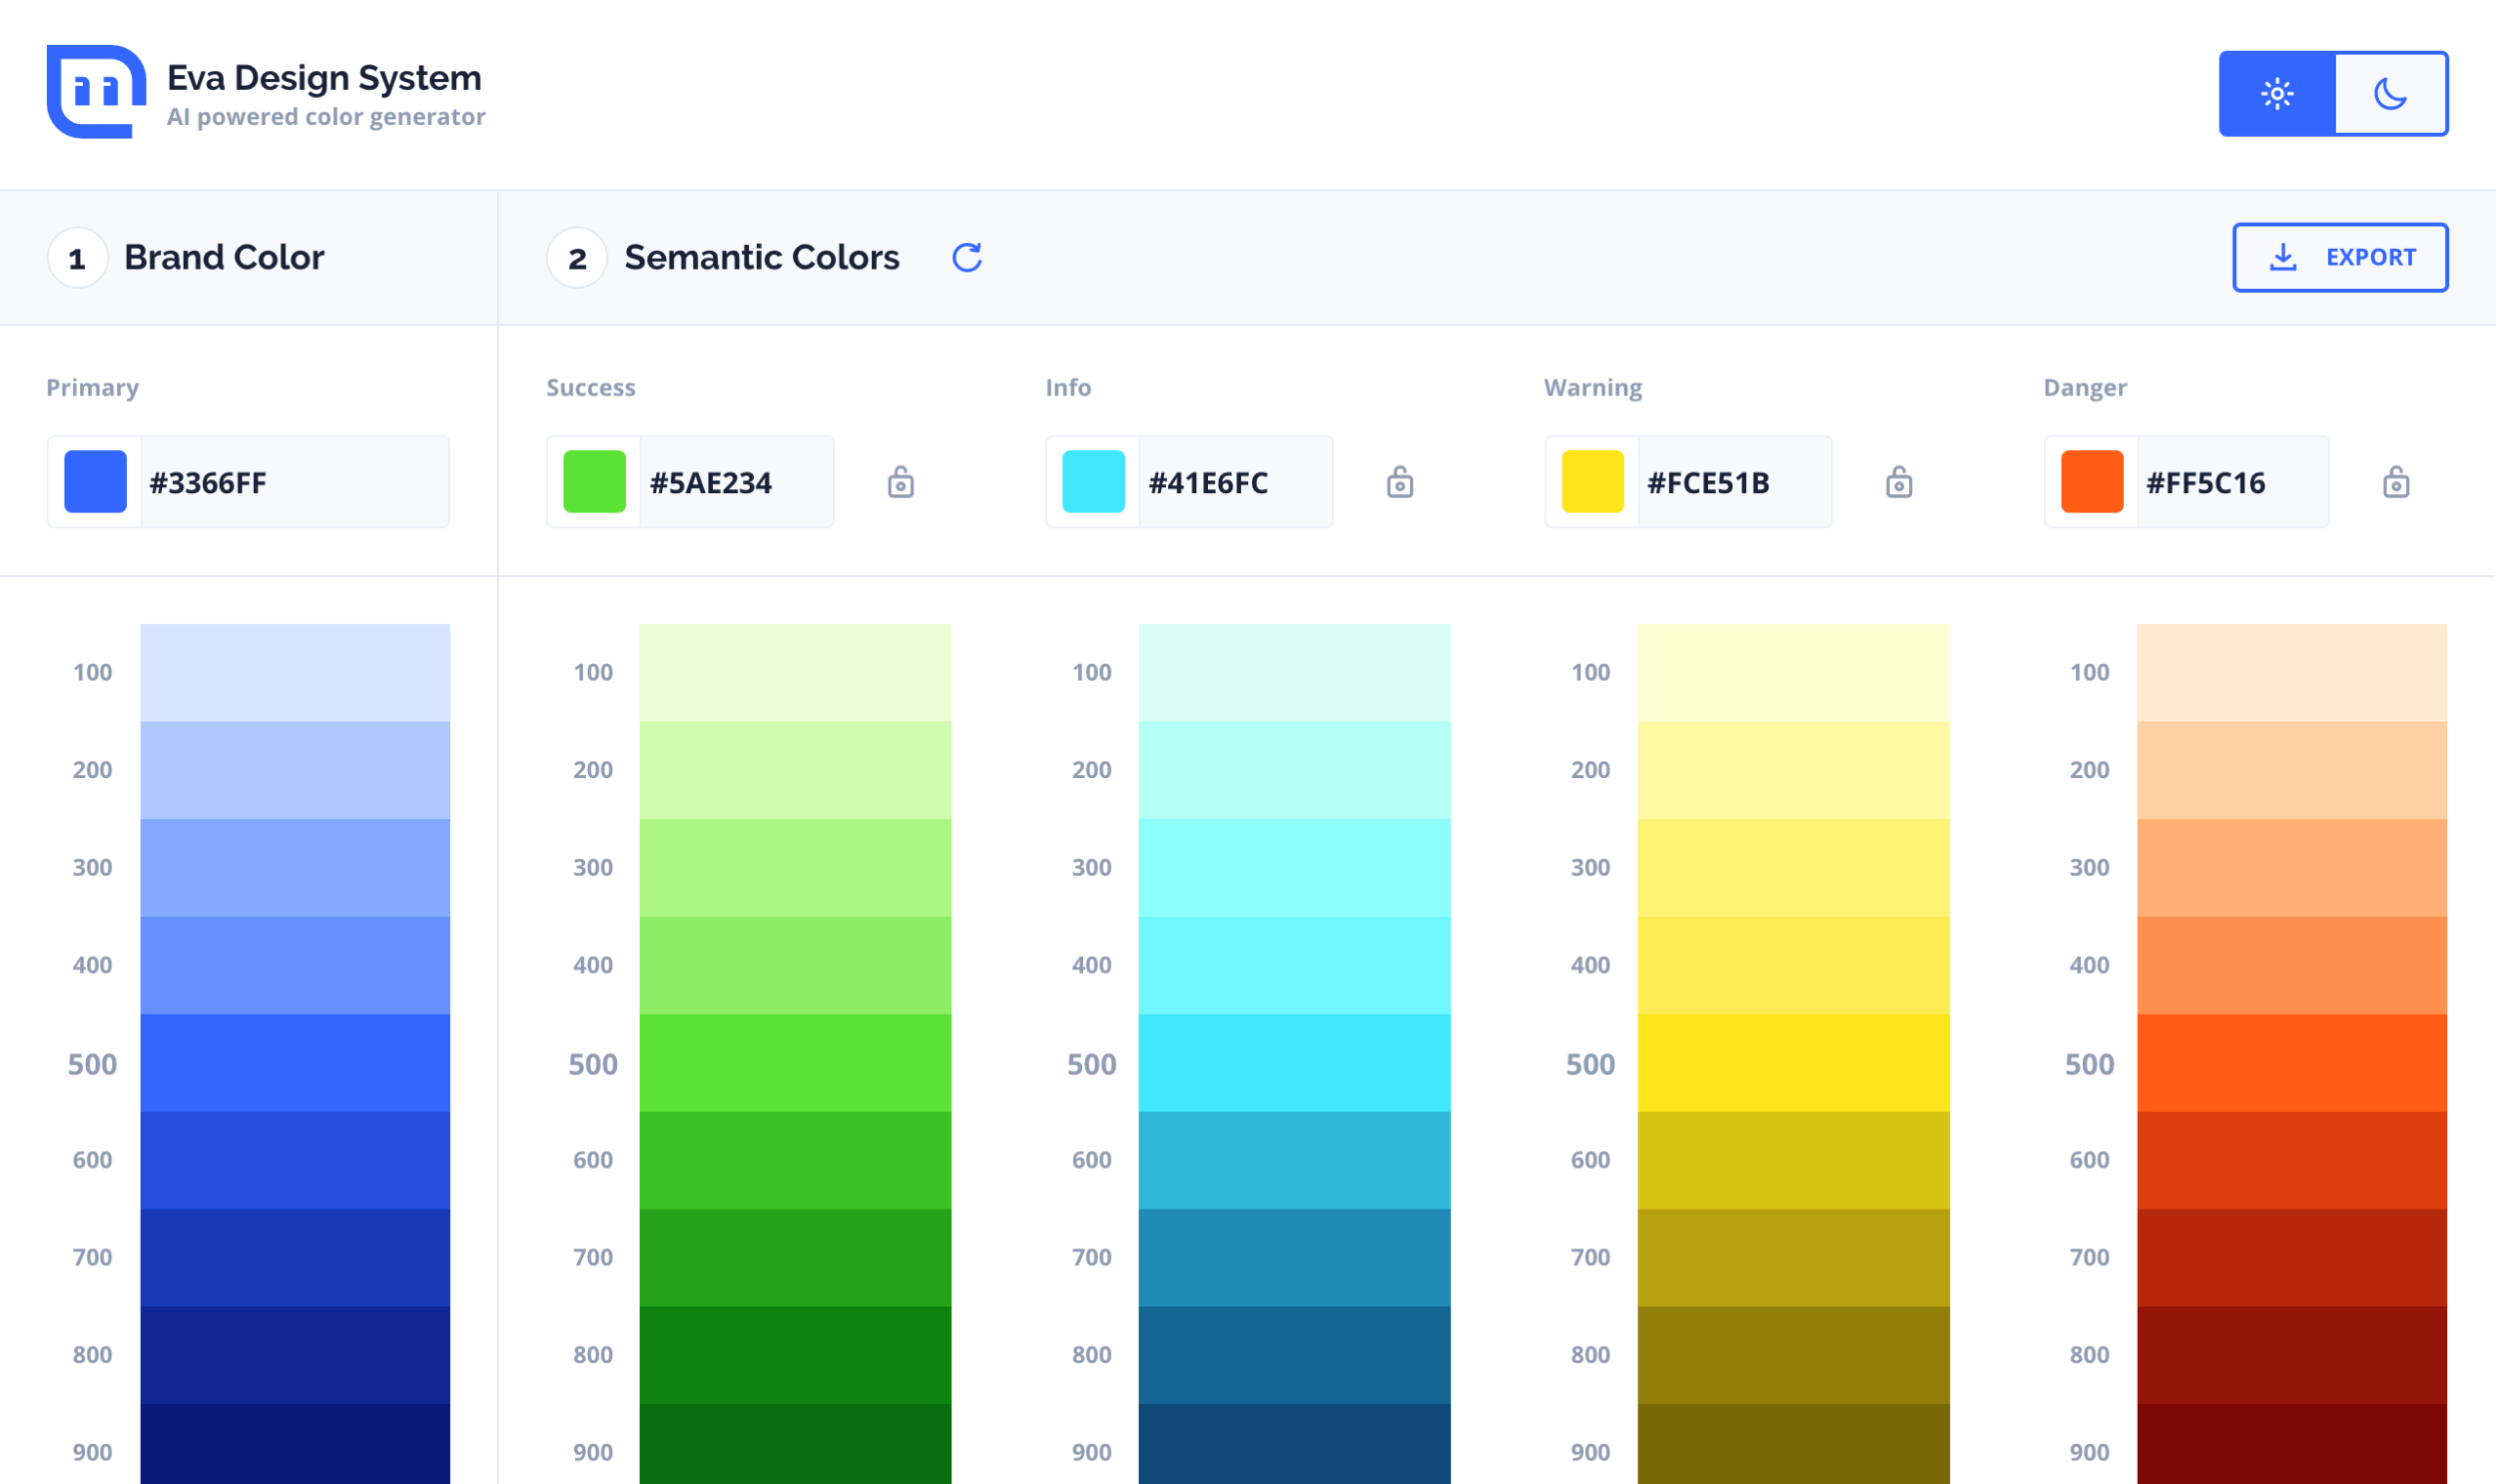
Task: Click the Danger orange color swatch
Action: [x=2091, y=482]
